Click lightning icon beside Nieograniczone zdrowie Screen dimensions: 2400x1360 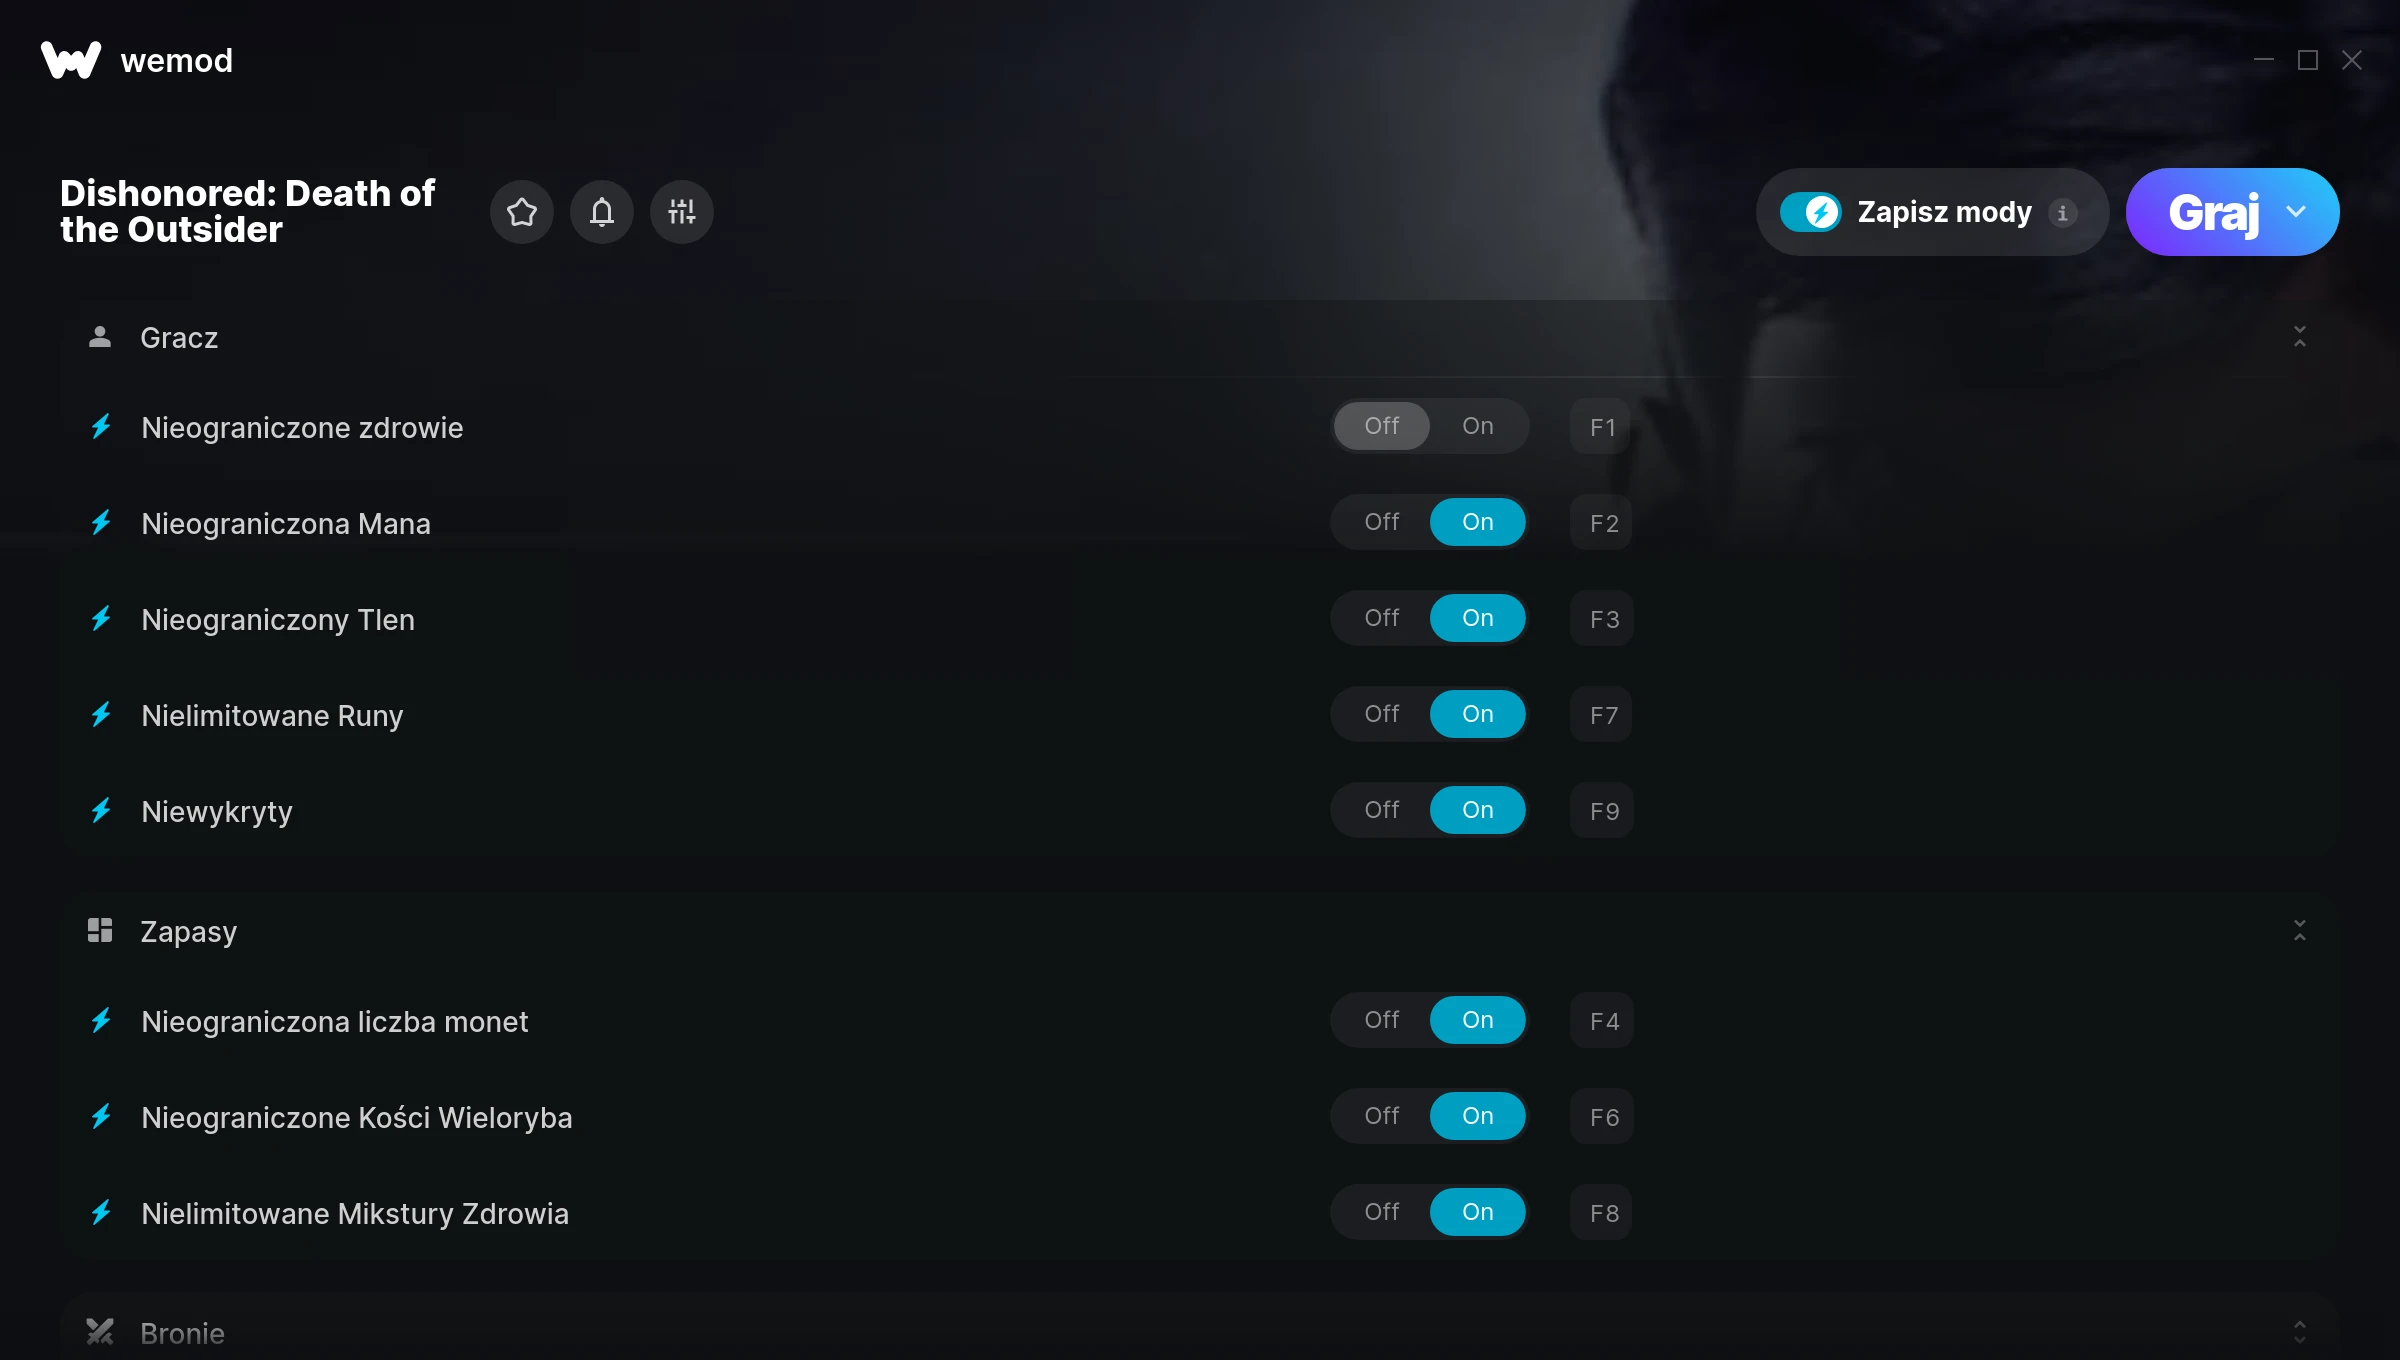[101, 427]
